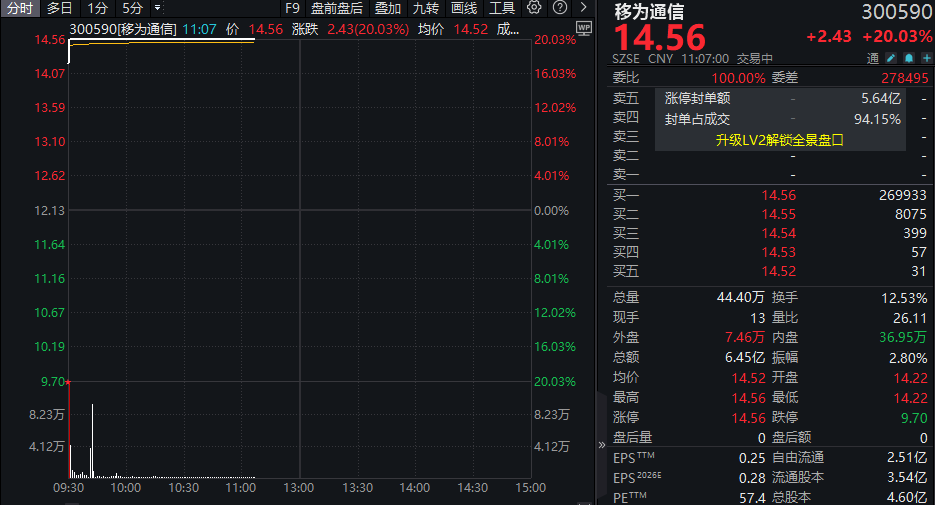
Task: Click the 振幅 value 2.80%
Action: [x=908, y=358]
